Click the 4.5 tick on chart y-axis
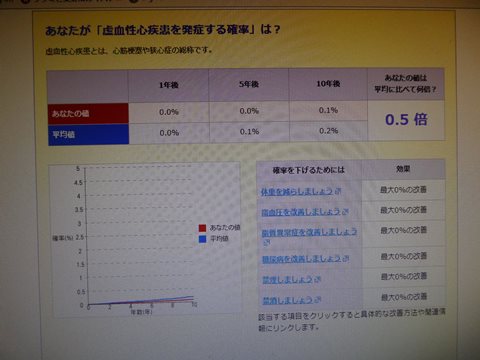 click(78, 183)
